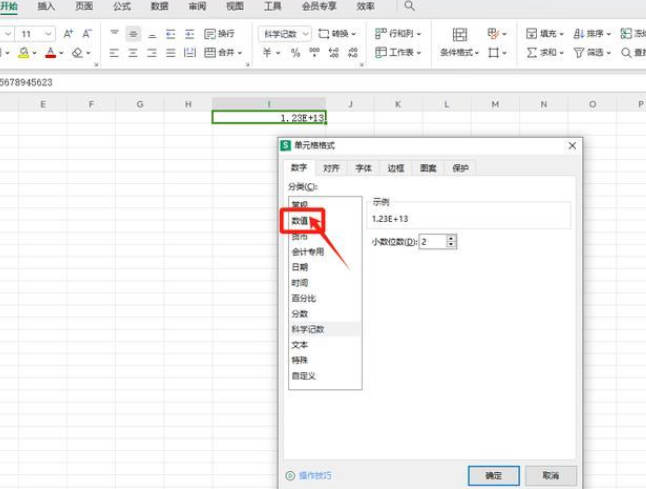Expand the fill color dropdown arrow
Screen dimensions: 646x489
35,53
